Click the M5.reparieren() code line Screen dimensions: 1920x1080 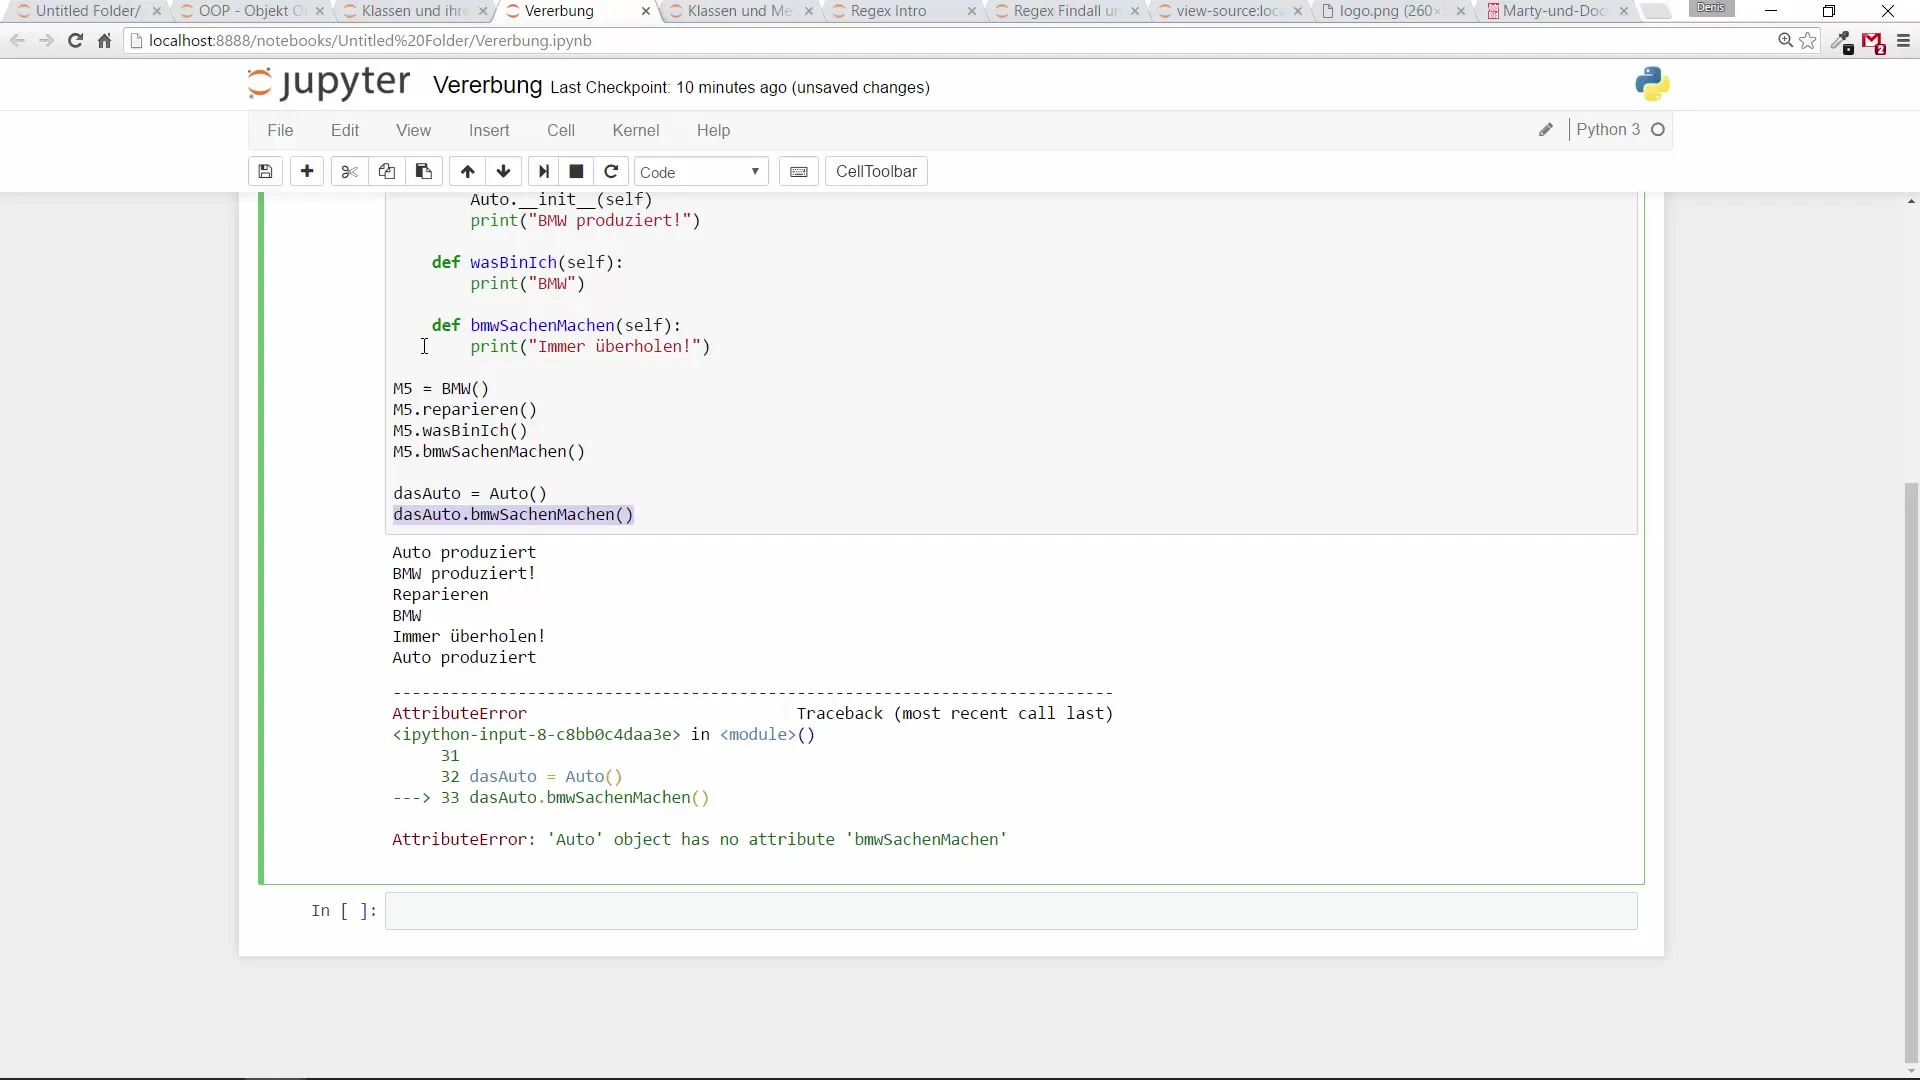pyautogui.click(x=465, y=410)
